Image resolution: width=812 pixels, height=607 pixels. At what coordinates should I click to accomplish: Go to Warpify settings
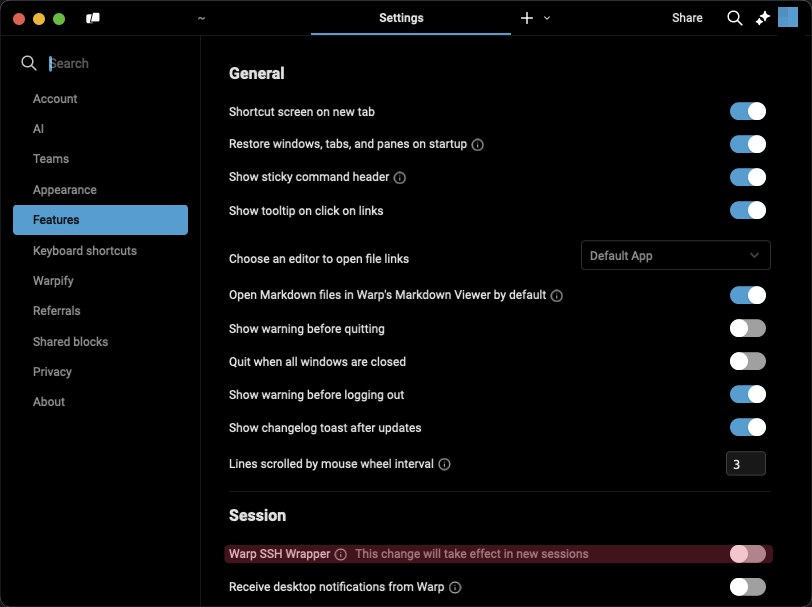point(53,281)
